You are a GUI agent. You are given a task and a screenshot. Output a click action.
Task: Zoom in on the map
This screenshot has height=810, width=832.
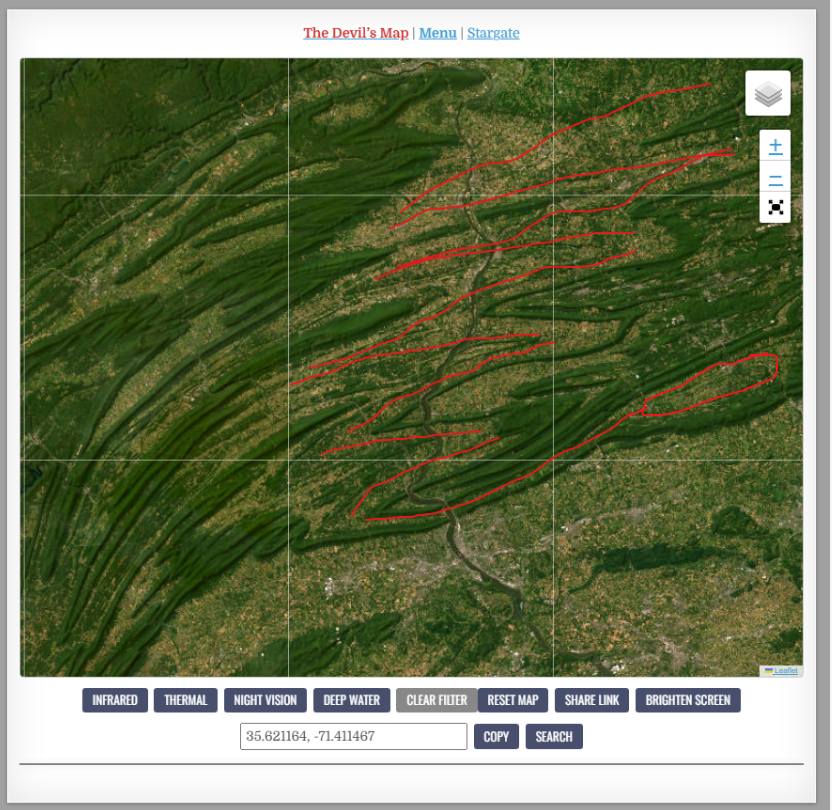pyautogui.click(x=775, y=146)
